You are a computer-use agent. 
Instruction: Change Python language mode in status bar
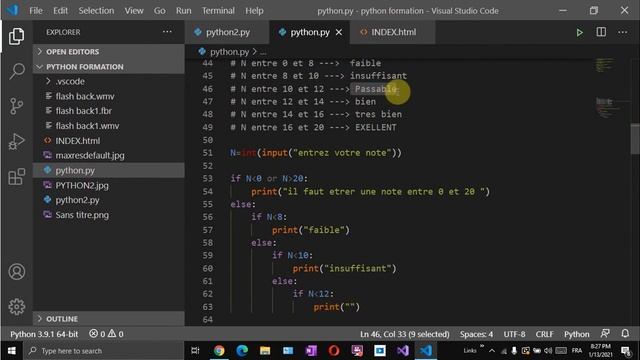point(576,334)
